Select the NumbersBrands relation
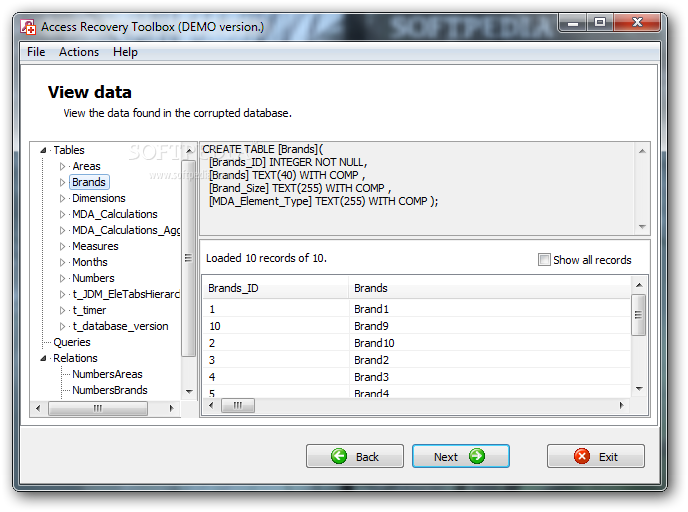 110,390
